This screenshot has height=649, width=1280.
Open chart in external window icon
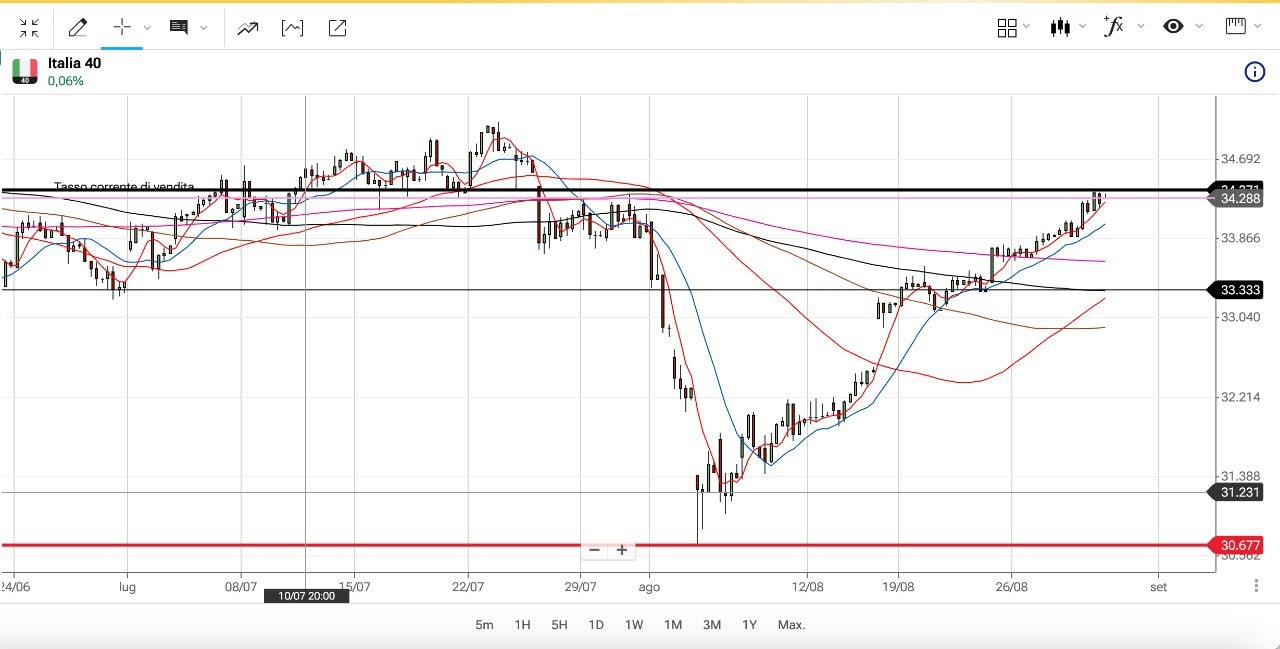tap(337, 28)
